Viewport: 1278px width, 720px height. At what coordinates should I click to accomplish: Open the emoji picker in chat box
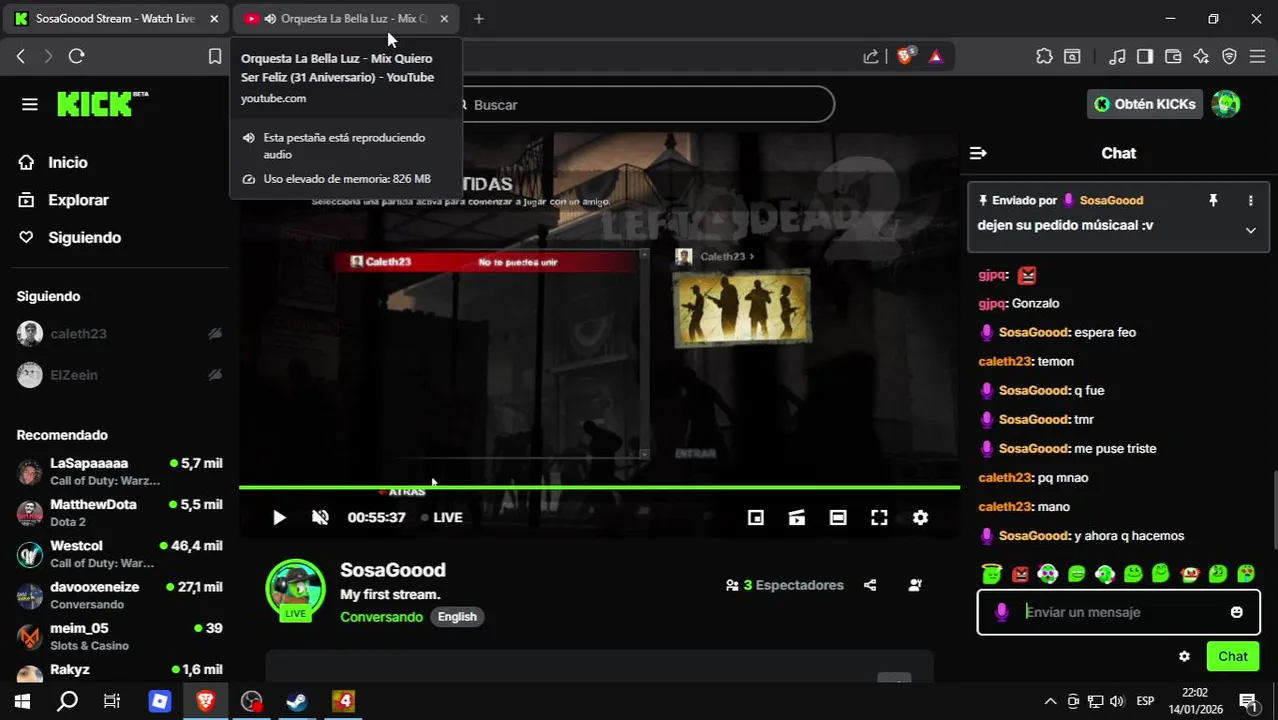coord(1237,612)
